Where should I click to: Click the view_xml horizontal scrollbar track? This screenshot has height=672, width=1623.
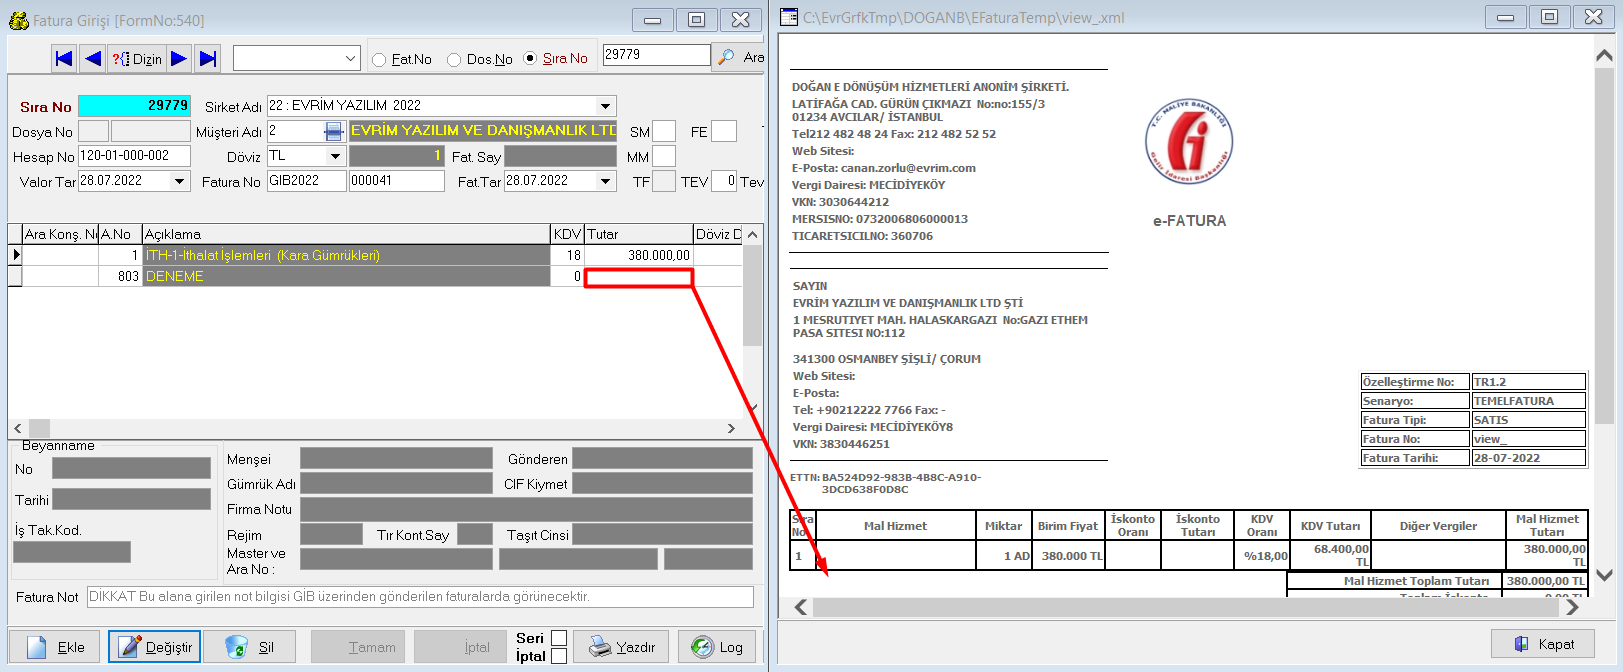click(1187, 607)
